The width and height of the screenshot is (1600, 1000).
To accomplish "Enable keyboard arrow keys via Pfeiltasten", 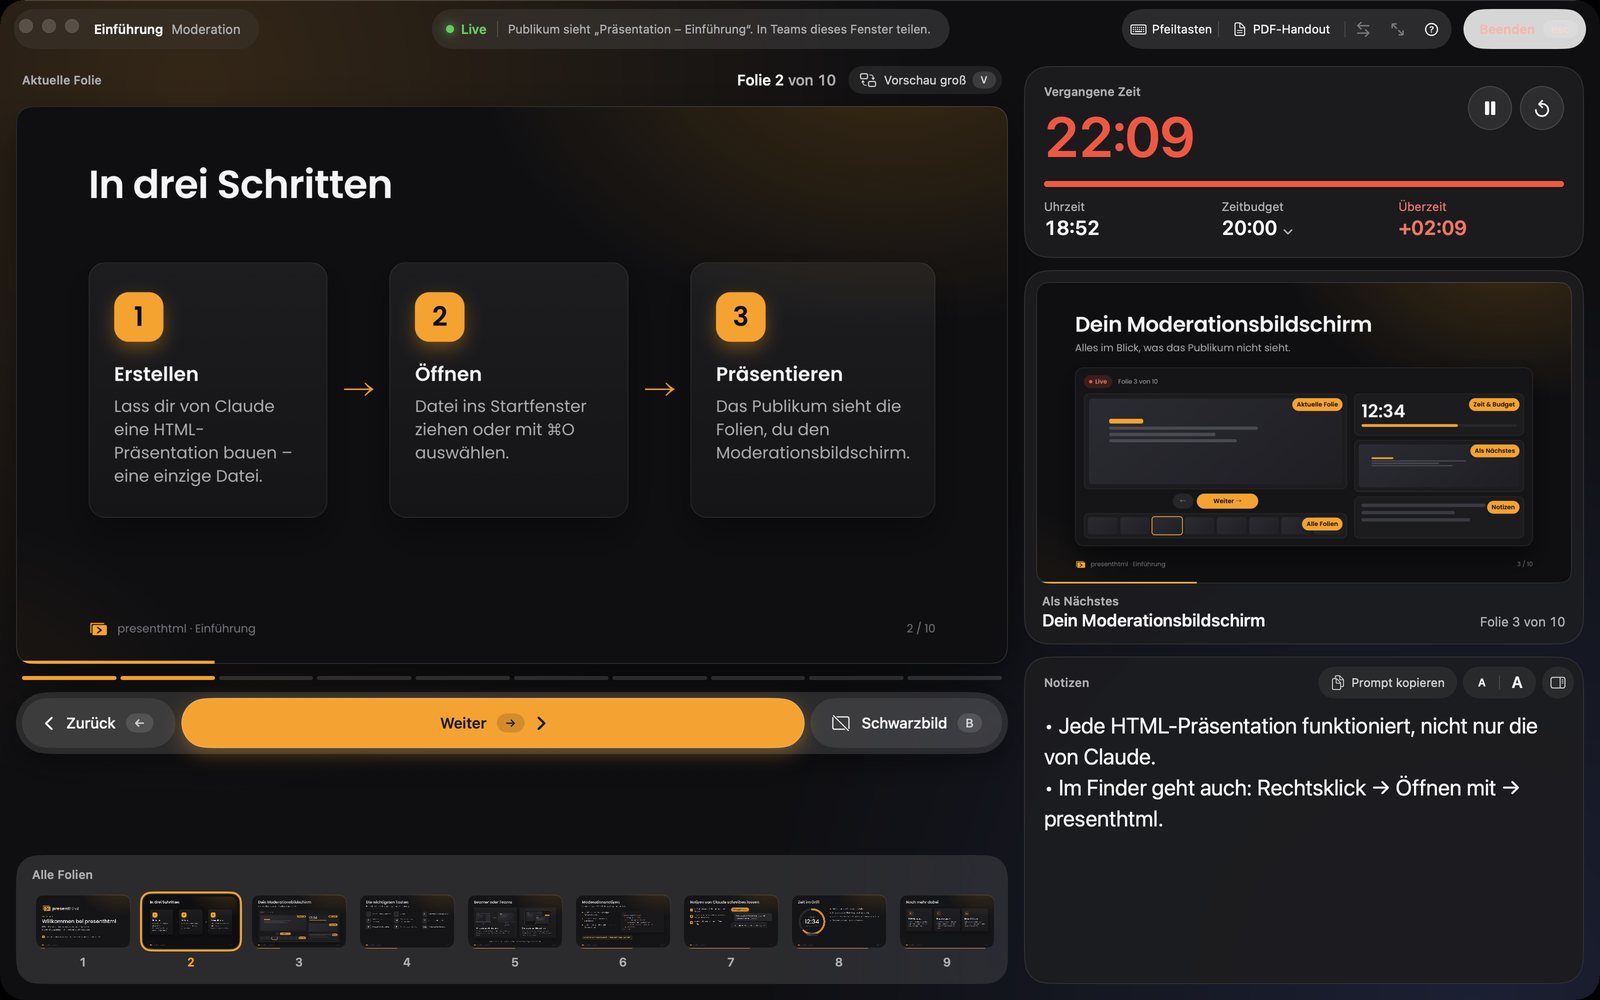I will pyautogui.click(x=1171, y=29).
